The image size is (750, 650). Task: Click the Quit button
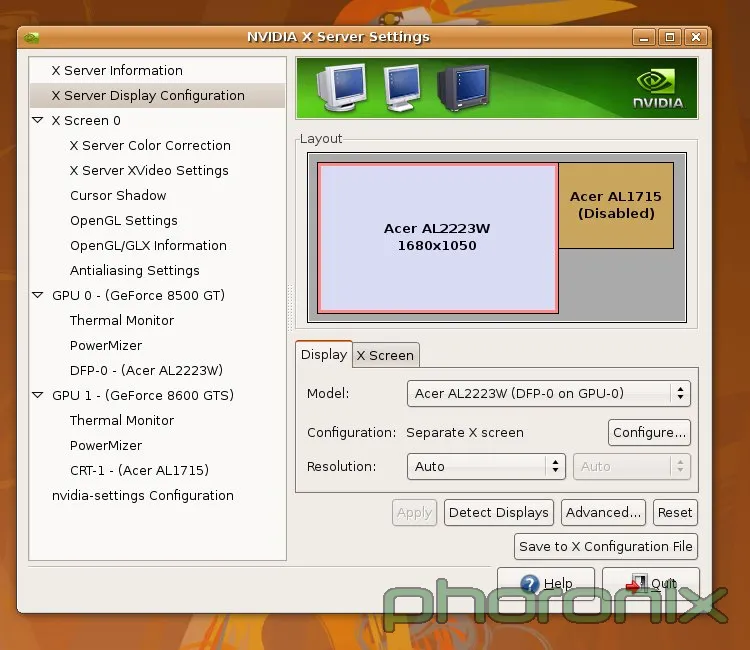(x=651, y=584)
